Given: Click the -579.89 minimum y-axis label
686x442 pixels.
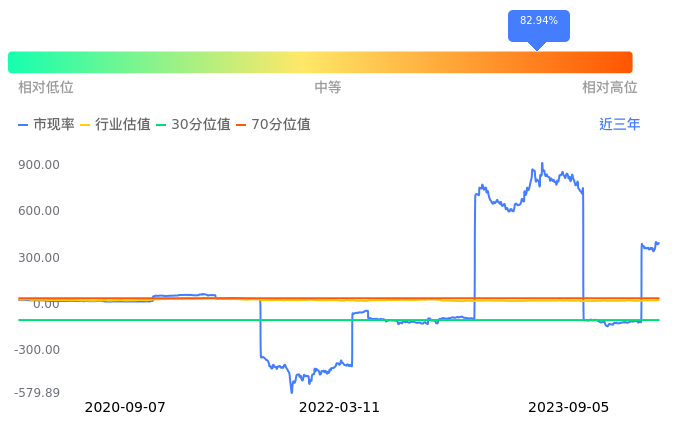Looking at the screenshot, I should [x=37, y=393].
